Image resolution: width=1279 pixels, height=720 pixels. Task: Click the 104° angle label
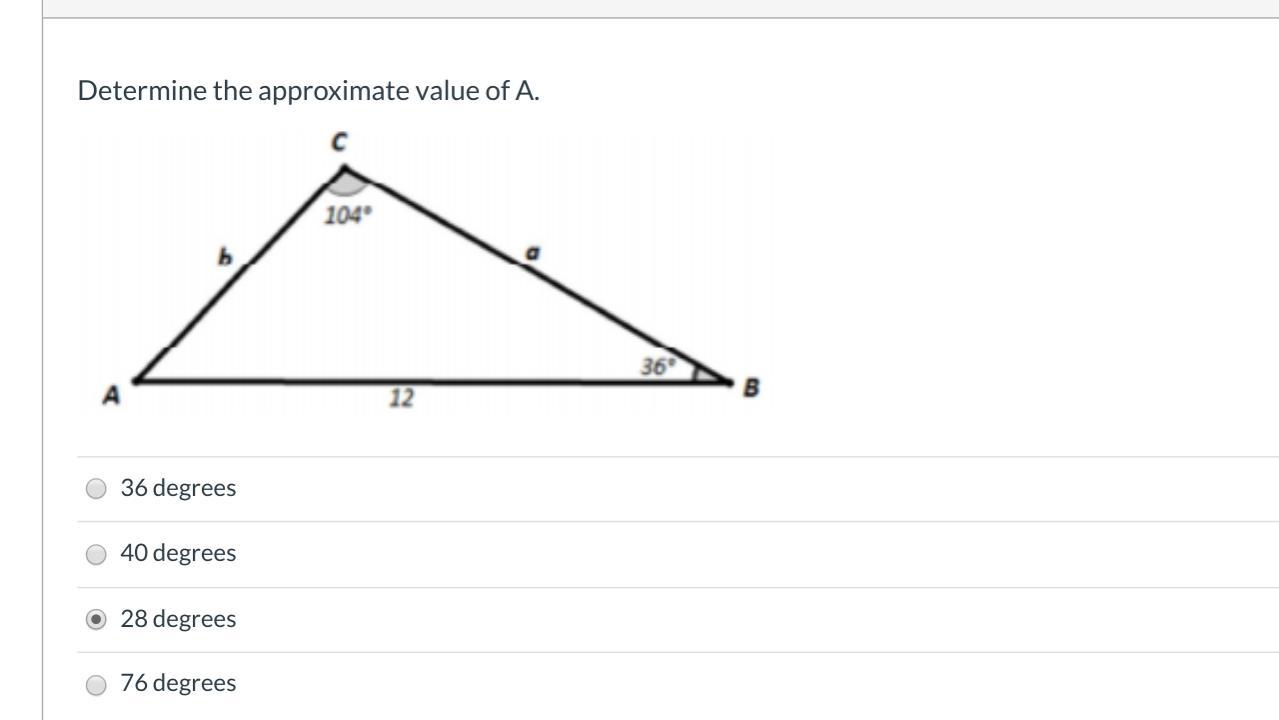point(347,215)
